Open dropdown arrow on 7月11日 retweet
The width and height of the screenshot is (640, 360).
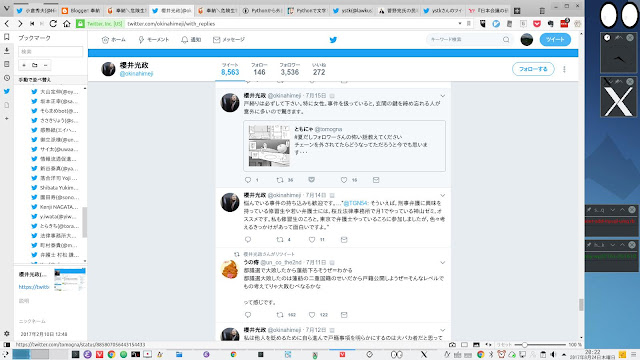click(x=442, y=262)
